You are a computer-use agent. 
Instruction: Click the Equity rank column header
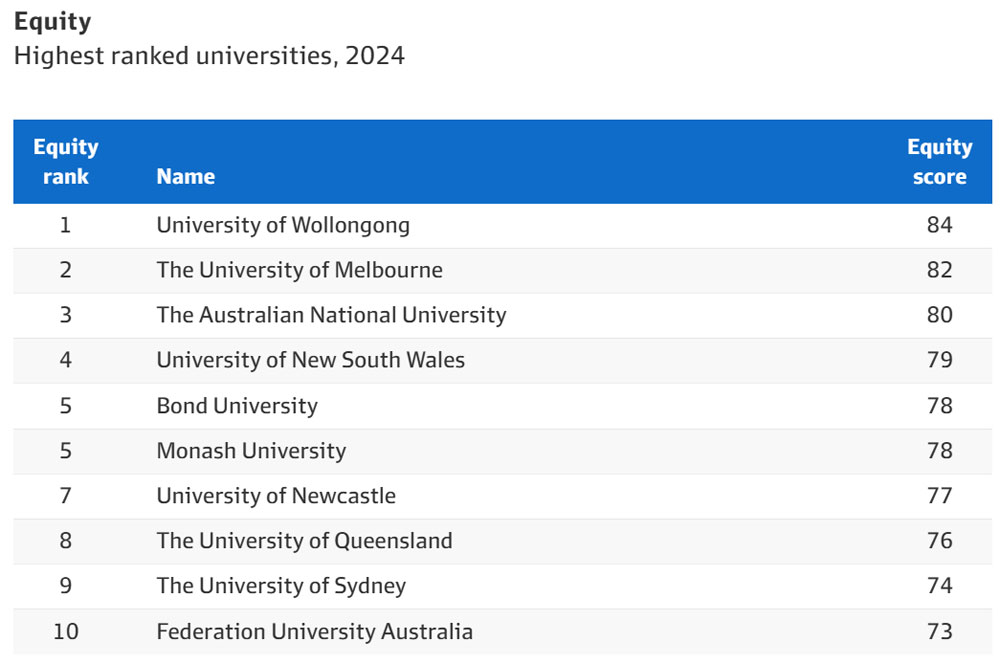point(66,161)
